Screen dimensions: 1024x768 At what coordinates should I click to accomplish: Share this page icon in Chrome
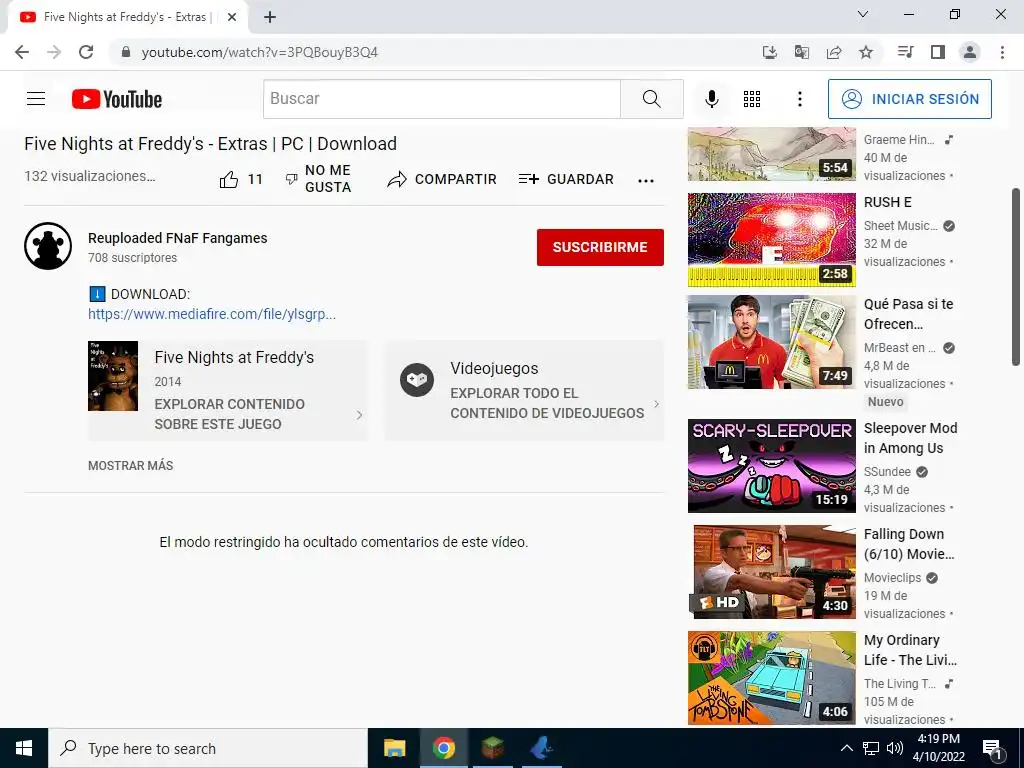(x=834, y=52)
